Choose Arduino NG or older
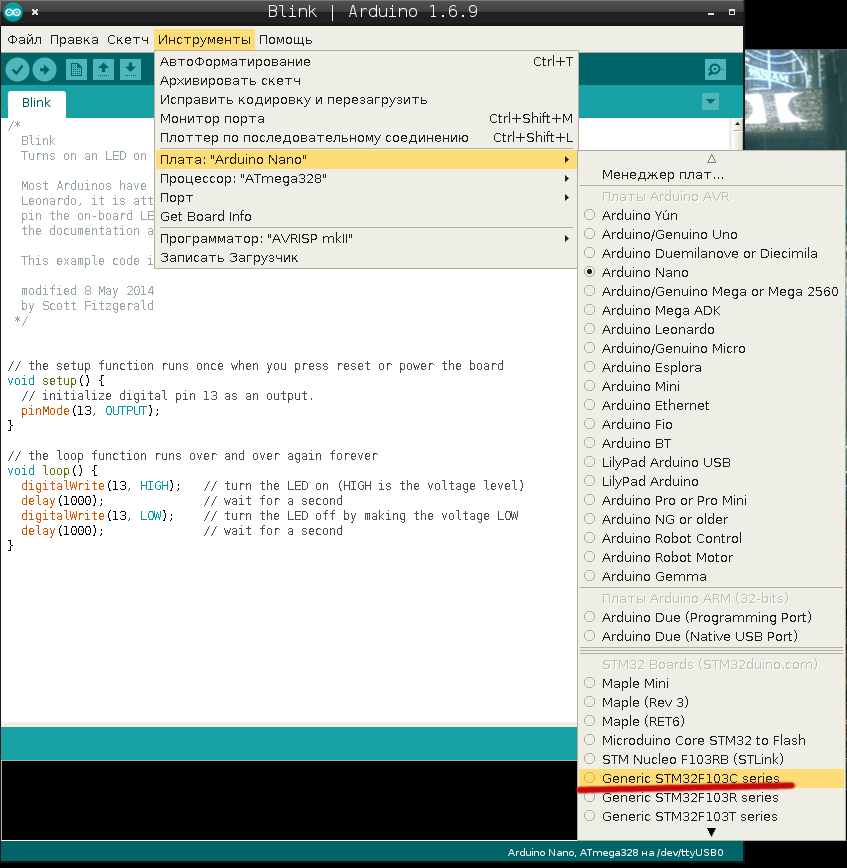The height and width of the screenshot is (868, 847). [712, 519]
